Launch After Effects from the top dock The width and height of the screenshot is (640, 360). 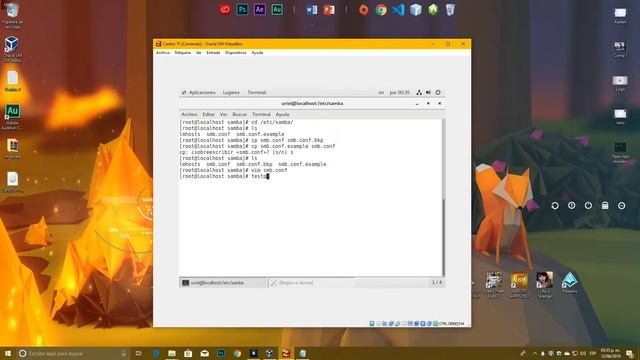pyautogui.click(x=260, y=9)
